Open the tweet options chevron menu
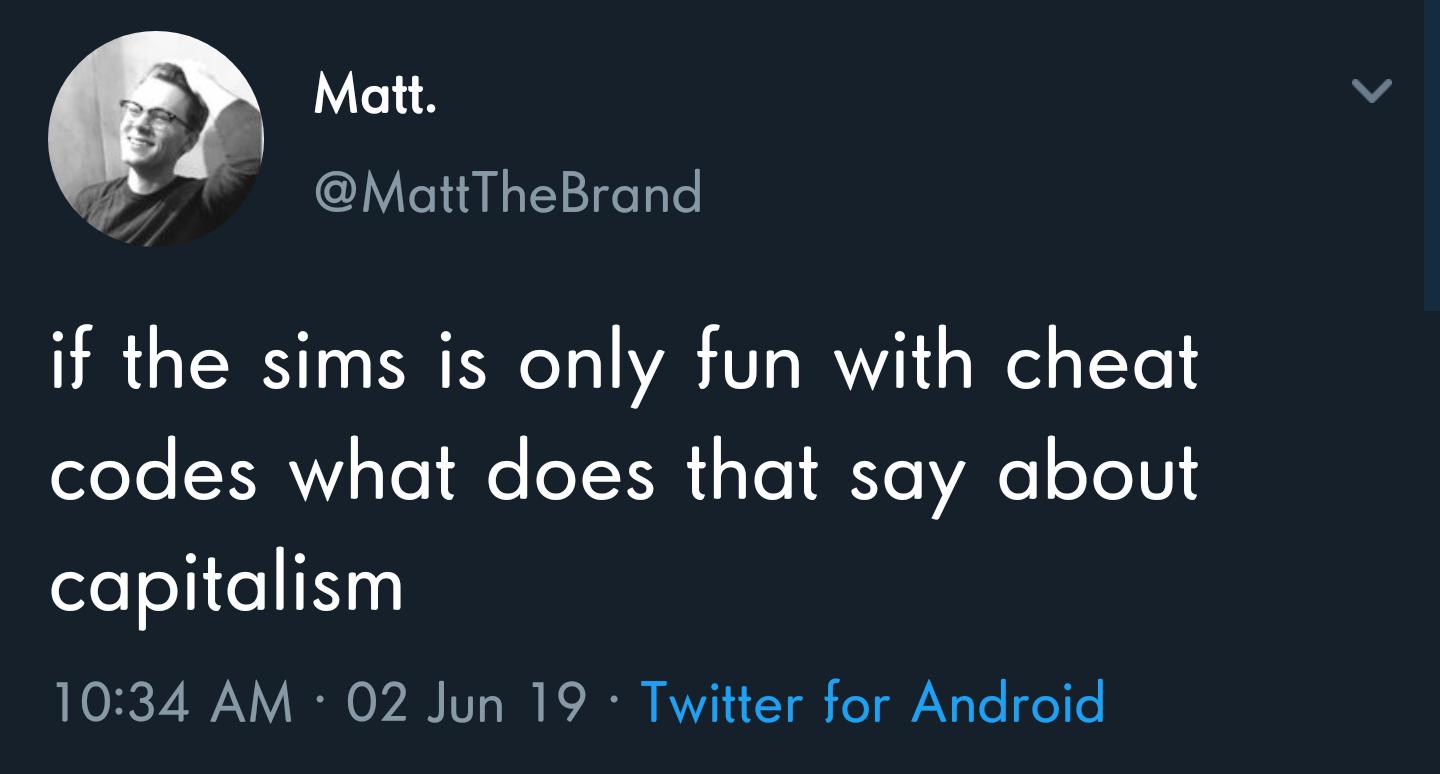This screenshot has height=774, width=1440. (1370, 92)
